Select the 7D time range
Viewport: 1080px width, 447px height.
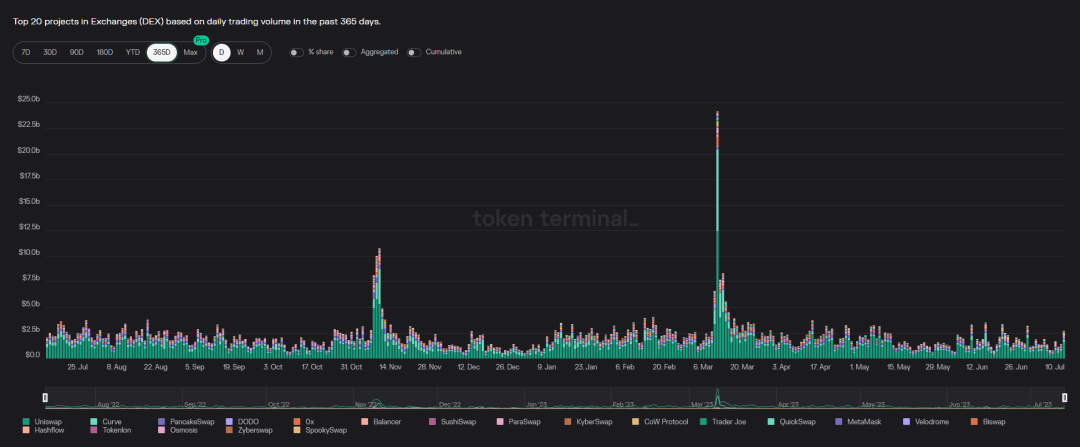pyautogui.click(x=26, y=52)
